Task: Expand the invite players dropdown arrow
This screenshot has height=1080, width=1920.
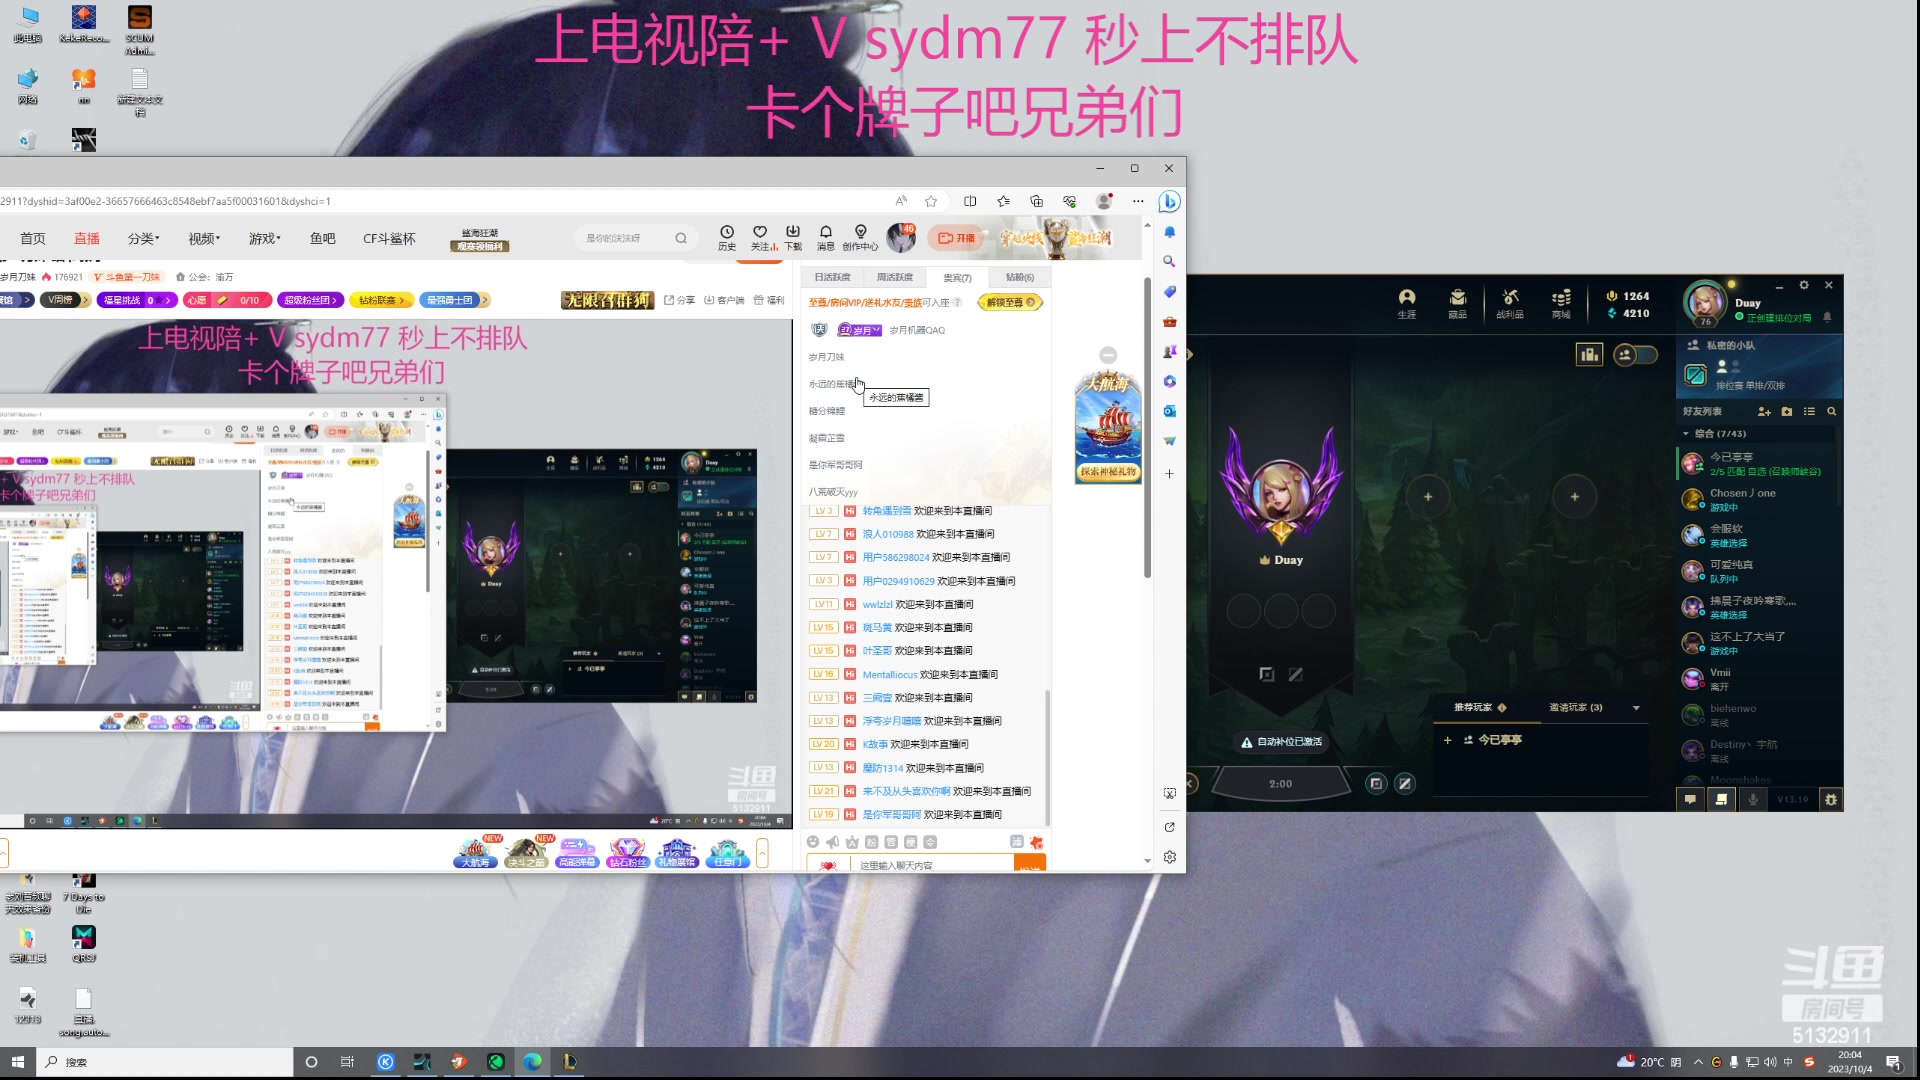Action: click(1636, 708)
